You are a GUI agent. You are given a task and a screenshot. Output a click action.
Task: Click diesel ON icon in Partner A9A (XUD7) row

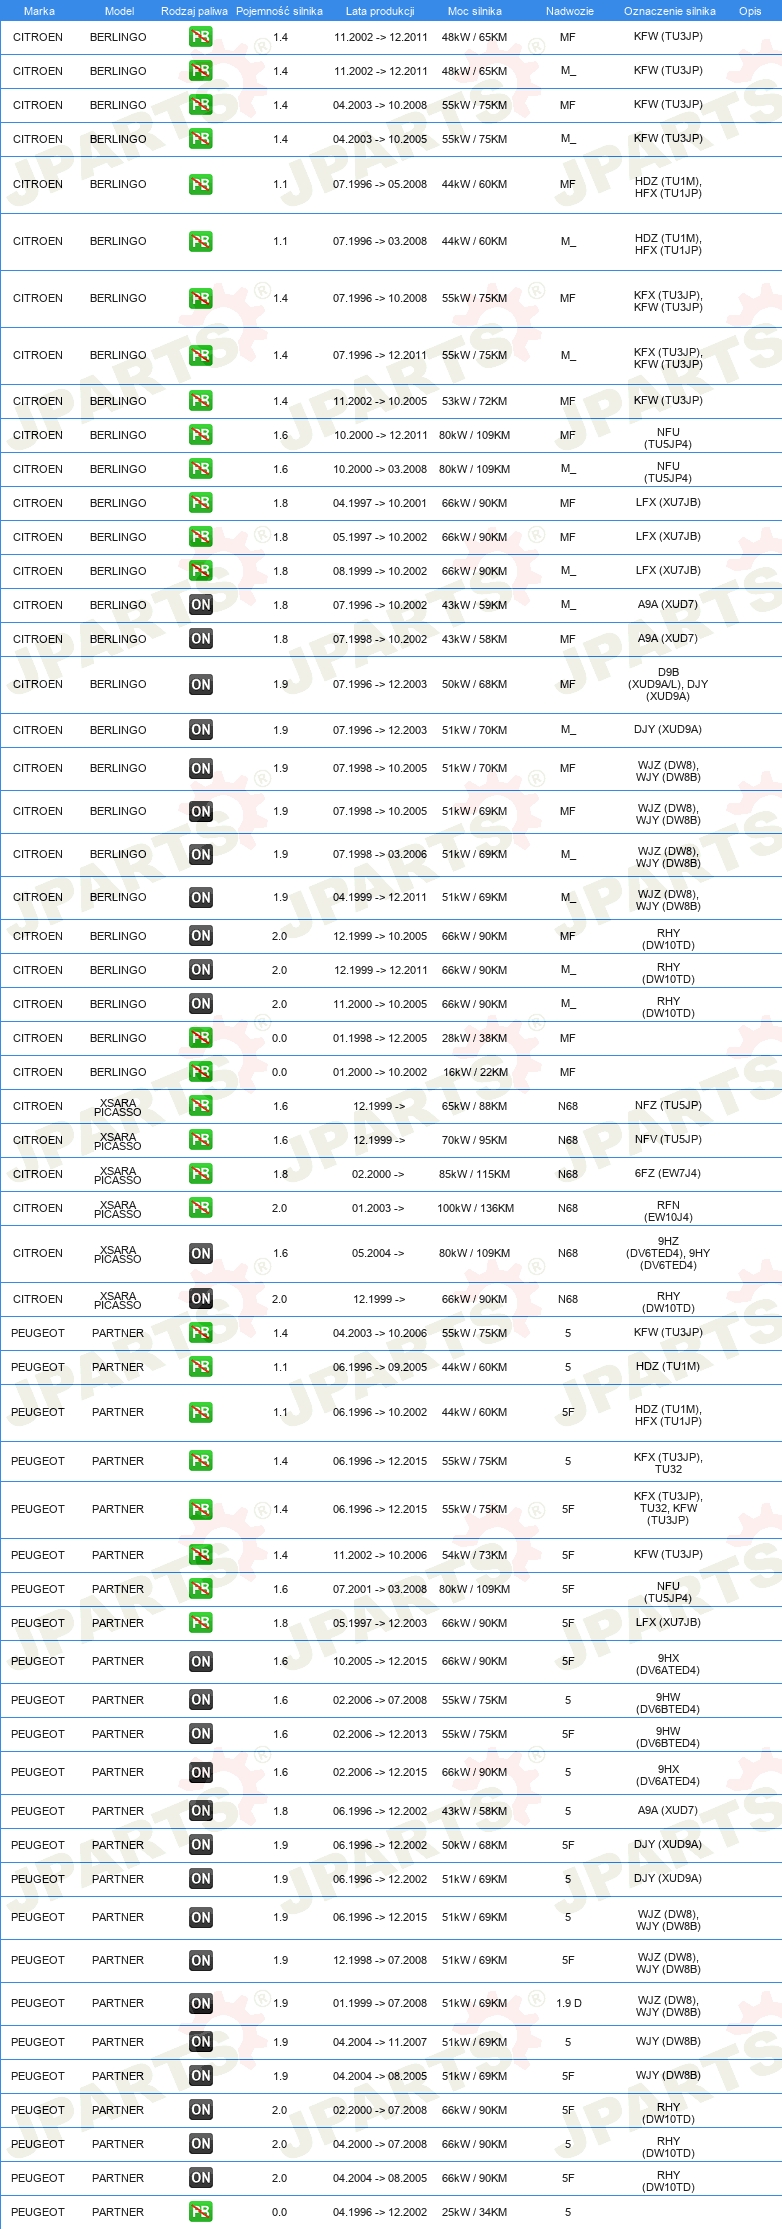pyautogui.click(x=201, y=1811)
